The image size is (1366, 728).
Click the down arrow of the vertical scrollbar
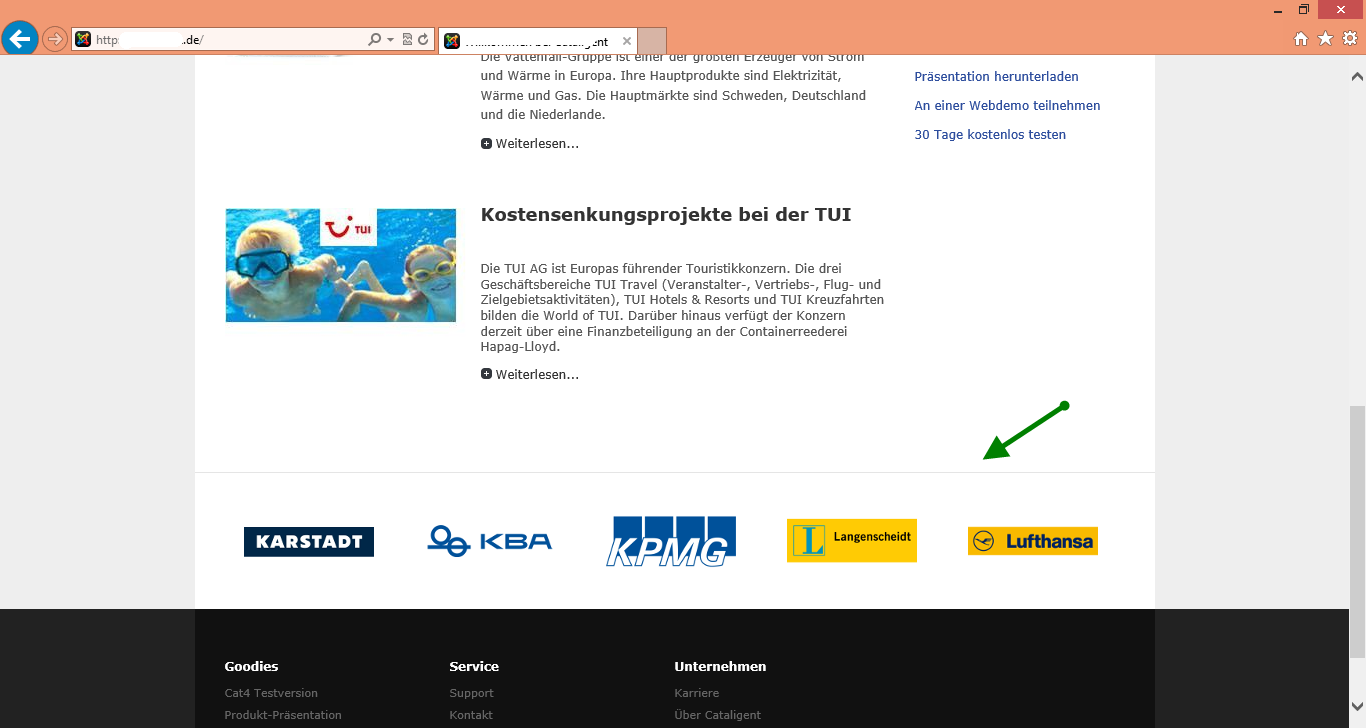click(x=1357, y=707)
